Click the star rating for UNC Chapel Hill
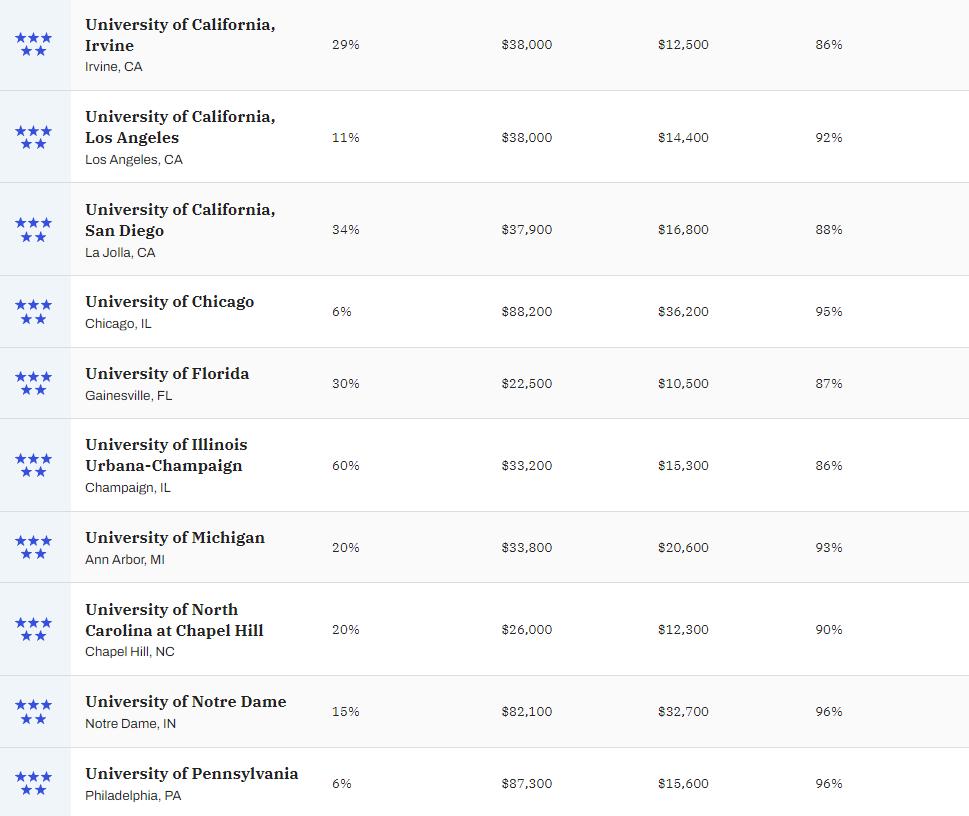This screenshot has width=969, height=816. [33, 630]
